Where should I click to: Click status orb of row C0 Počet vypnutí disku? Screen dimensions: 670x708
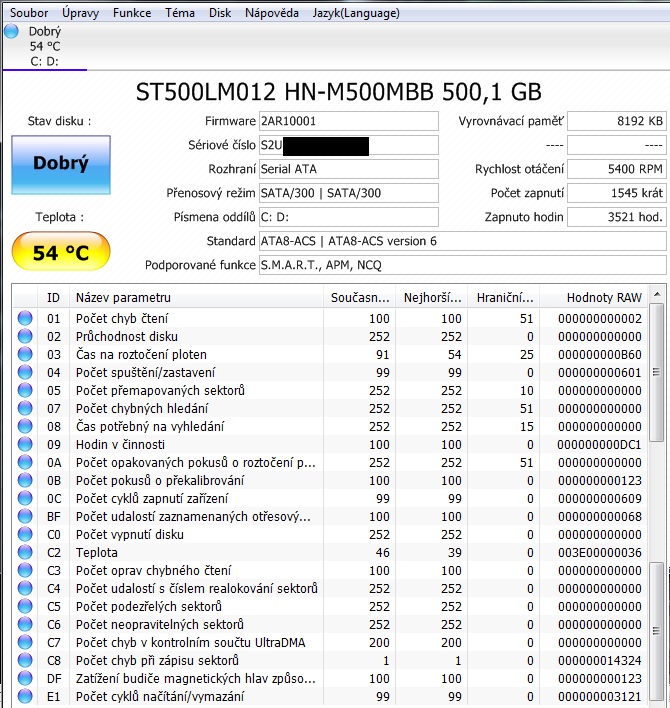[x=25, y=534]
